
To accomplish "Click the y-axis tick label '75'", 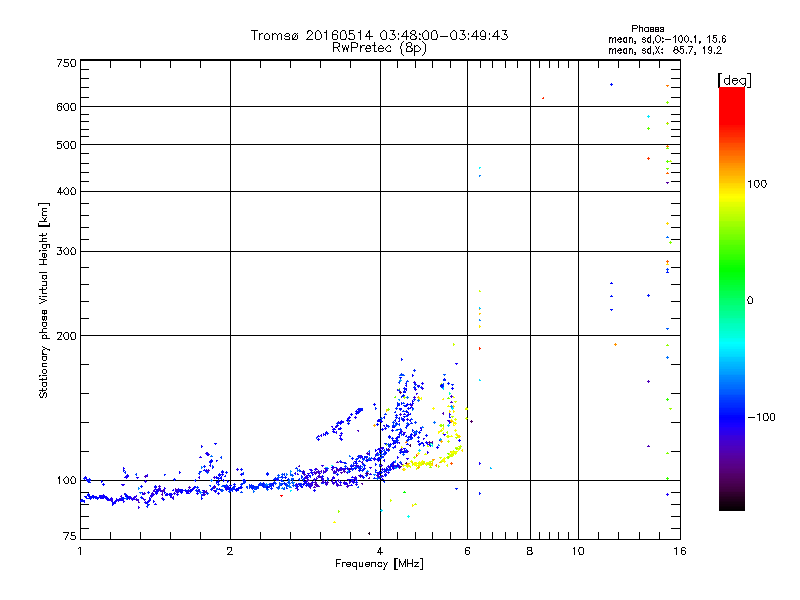I will tap(70, 536).
